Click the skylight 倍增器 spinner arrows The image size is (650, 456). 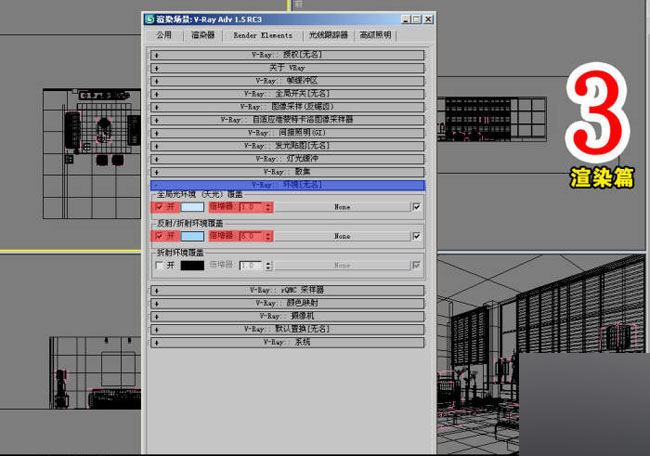coord(268,207)
